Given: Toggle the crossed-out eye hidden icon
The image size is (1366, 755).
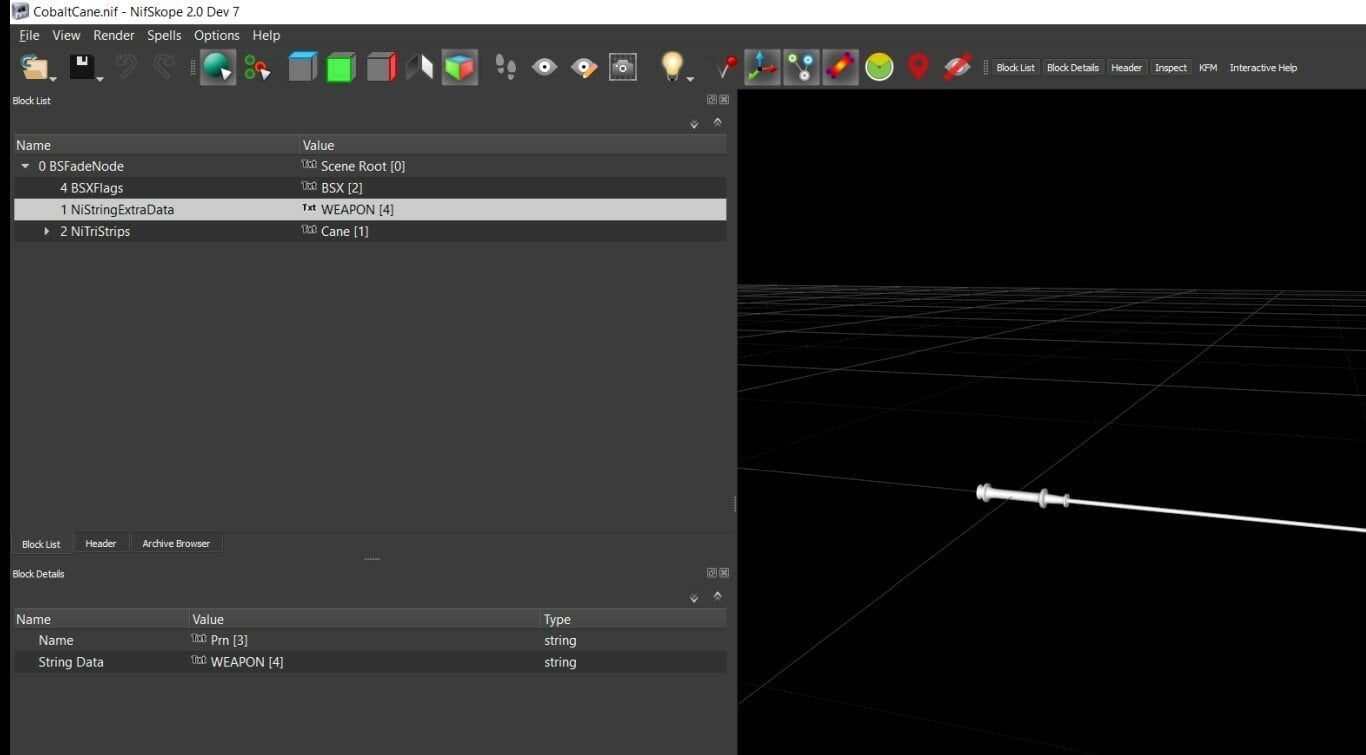Looking at the screenshot, I should coord(957,67).
